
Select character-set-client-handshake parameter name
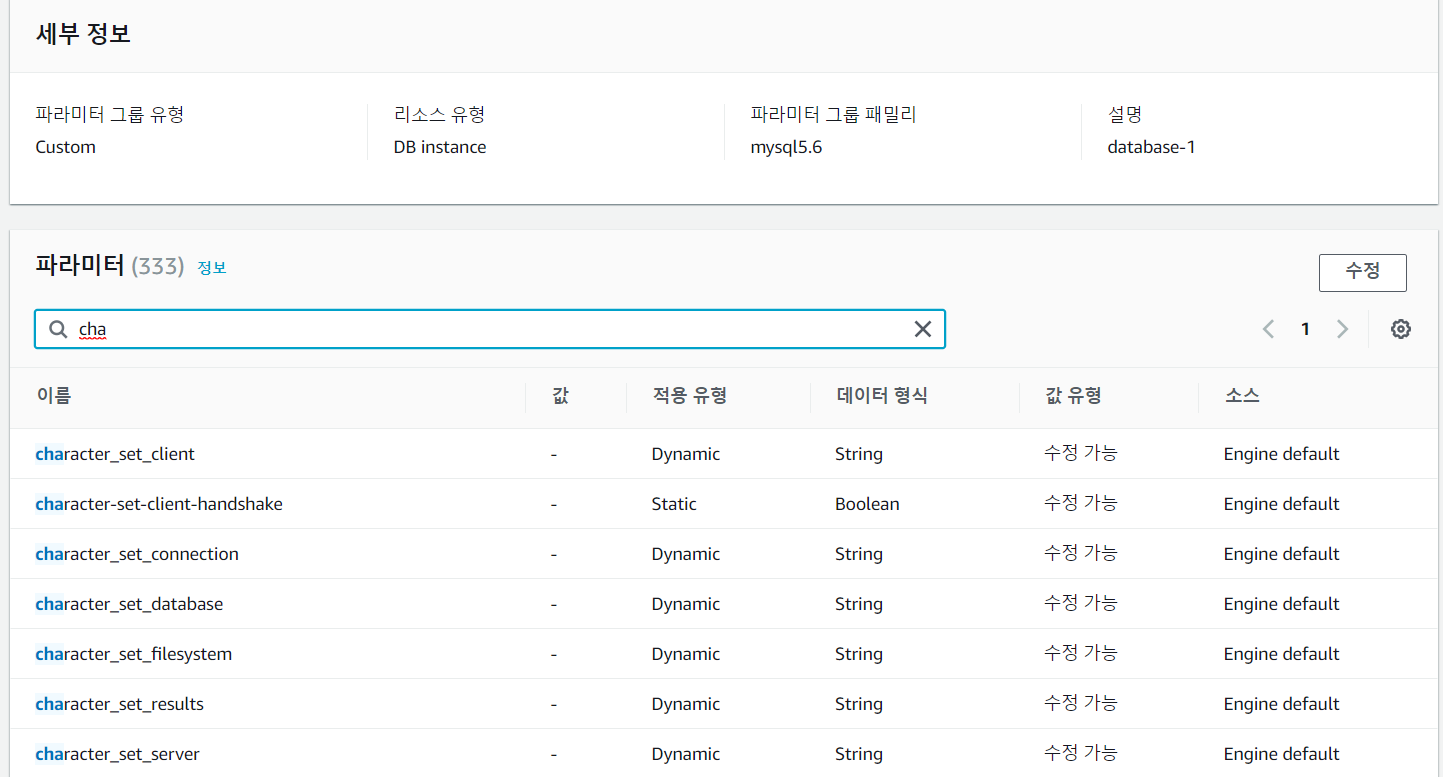[x=159, y=504]
